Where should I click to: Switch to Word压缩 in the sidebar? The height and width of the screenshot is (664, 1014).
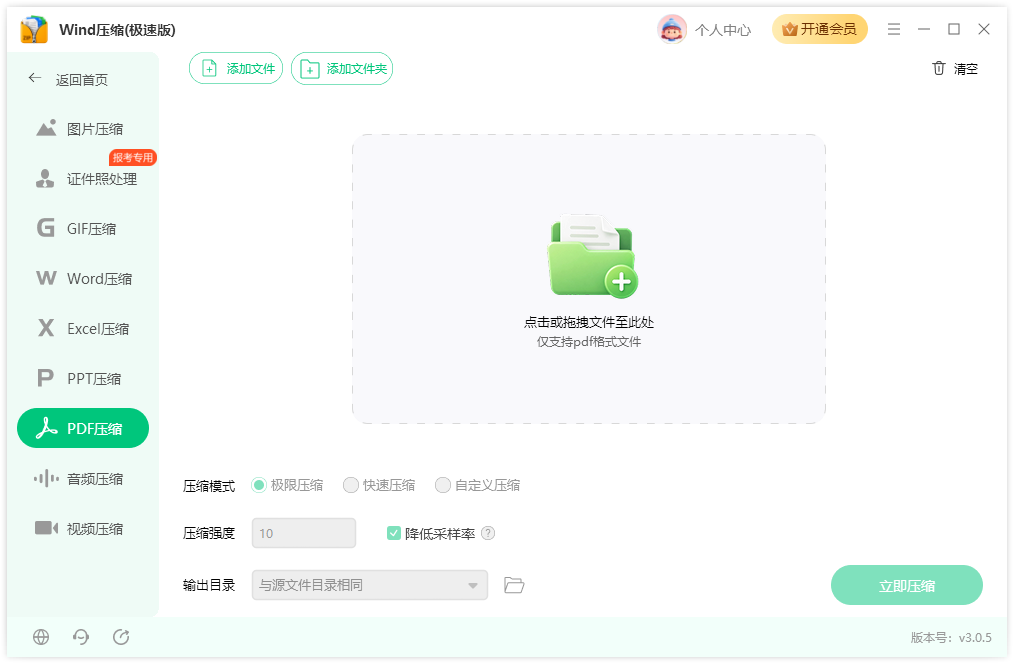[83, 279]
